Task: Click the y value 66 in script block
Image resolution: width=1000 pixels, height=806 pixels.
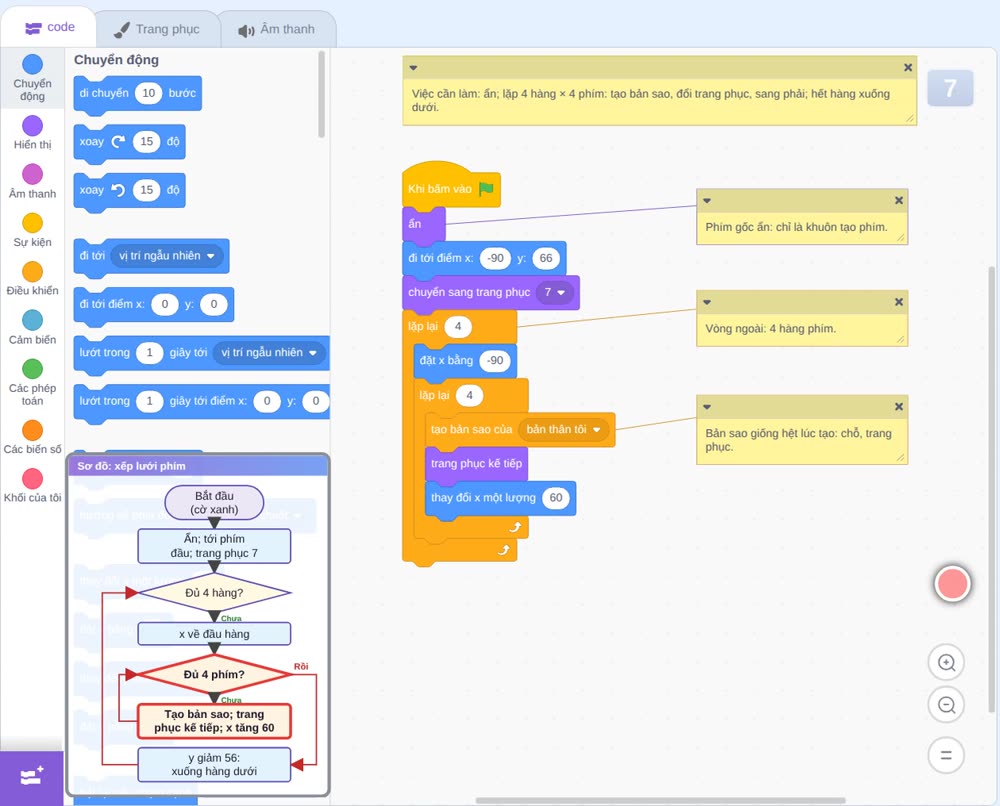Action: click(546, 258)
